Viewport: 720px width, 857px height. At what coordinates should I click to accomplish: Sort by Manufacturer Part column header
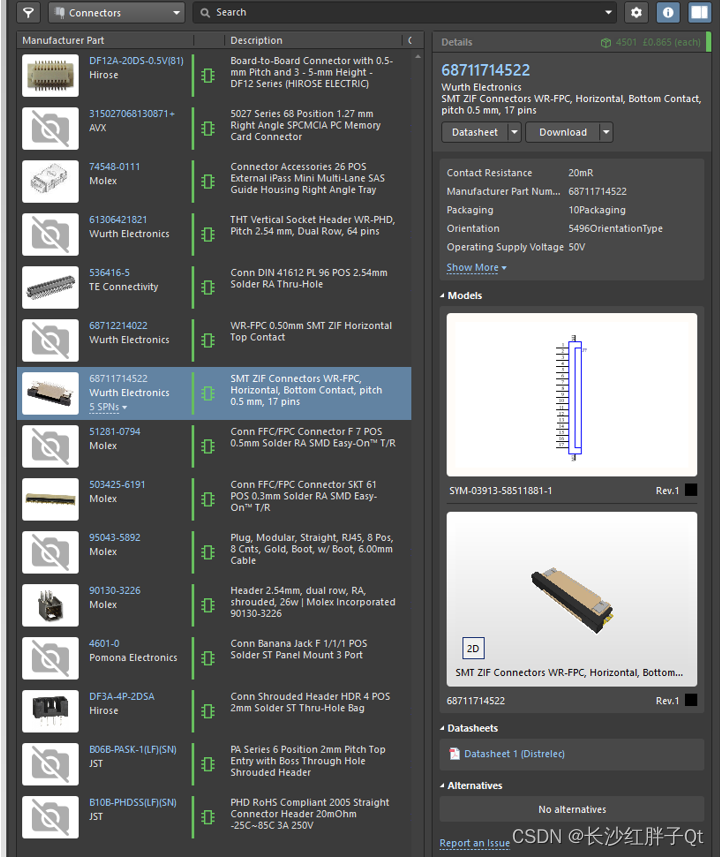tap(63, 40)
